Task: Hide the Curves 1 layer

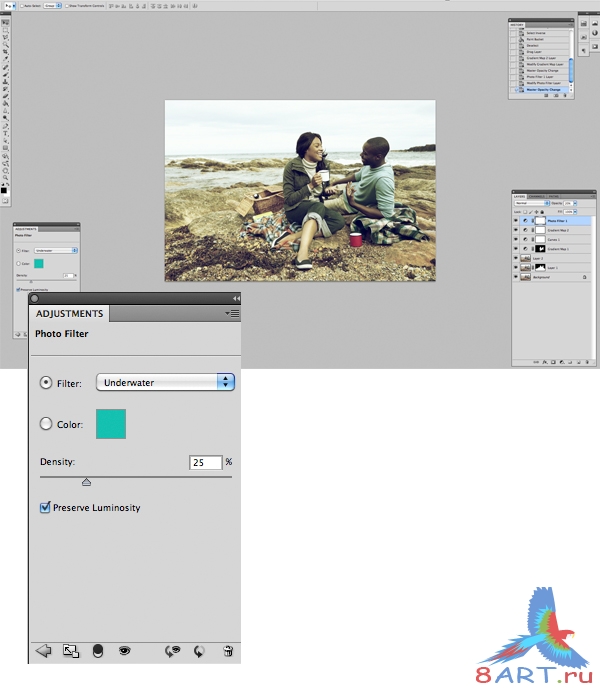Action: [x=516, y=240]
